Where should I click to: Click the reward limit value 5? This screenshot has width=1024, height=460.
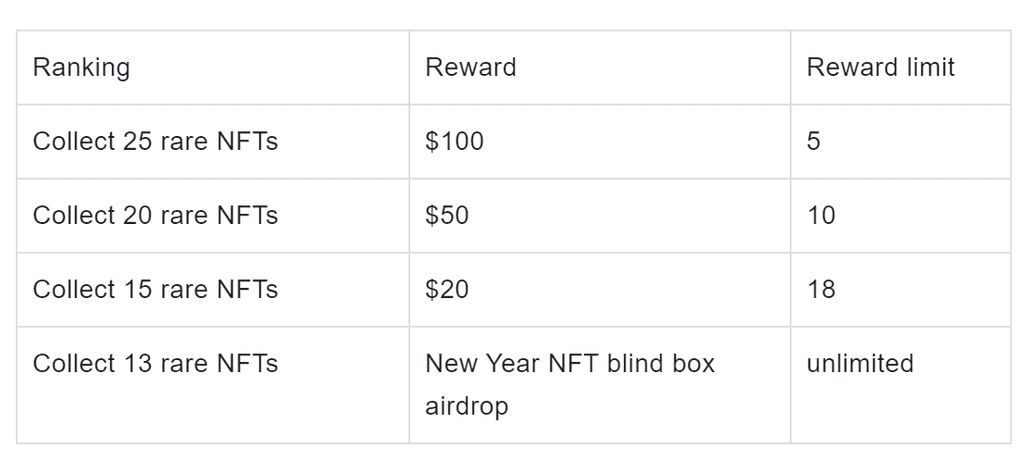pyautogui.click(x=813, y=142)
